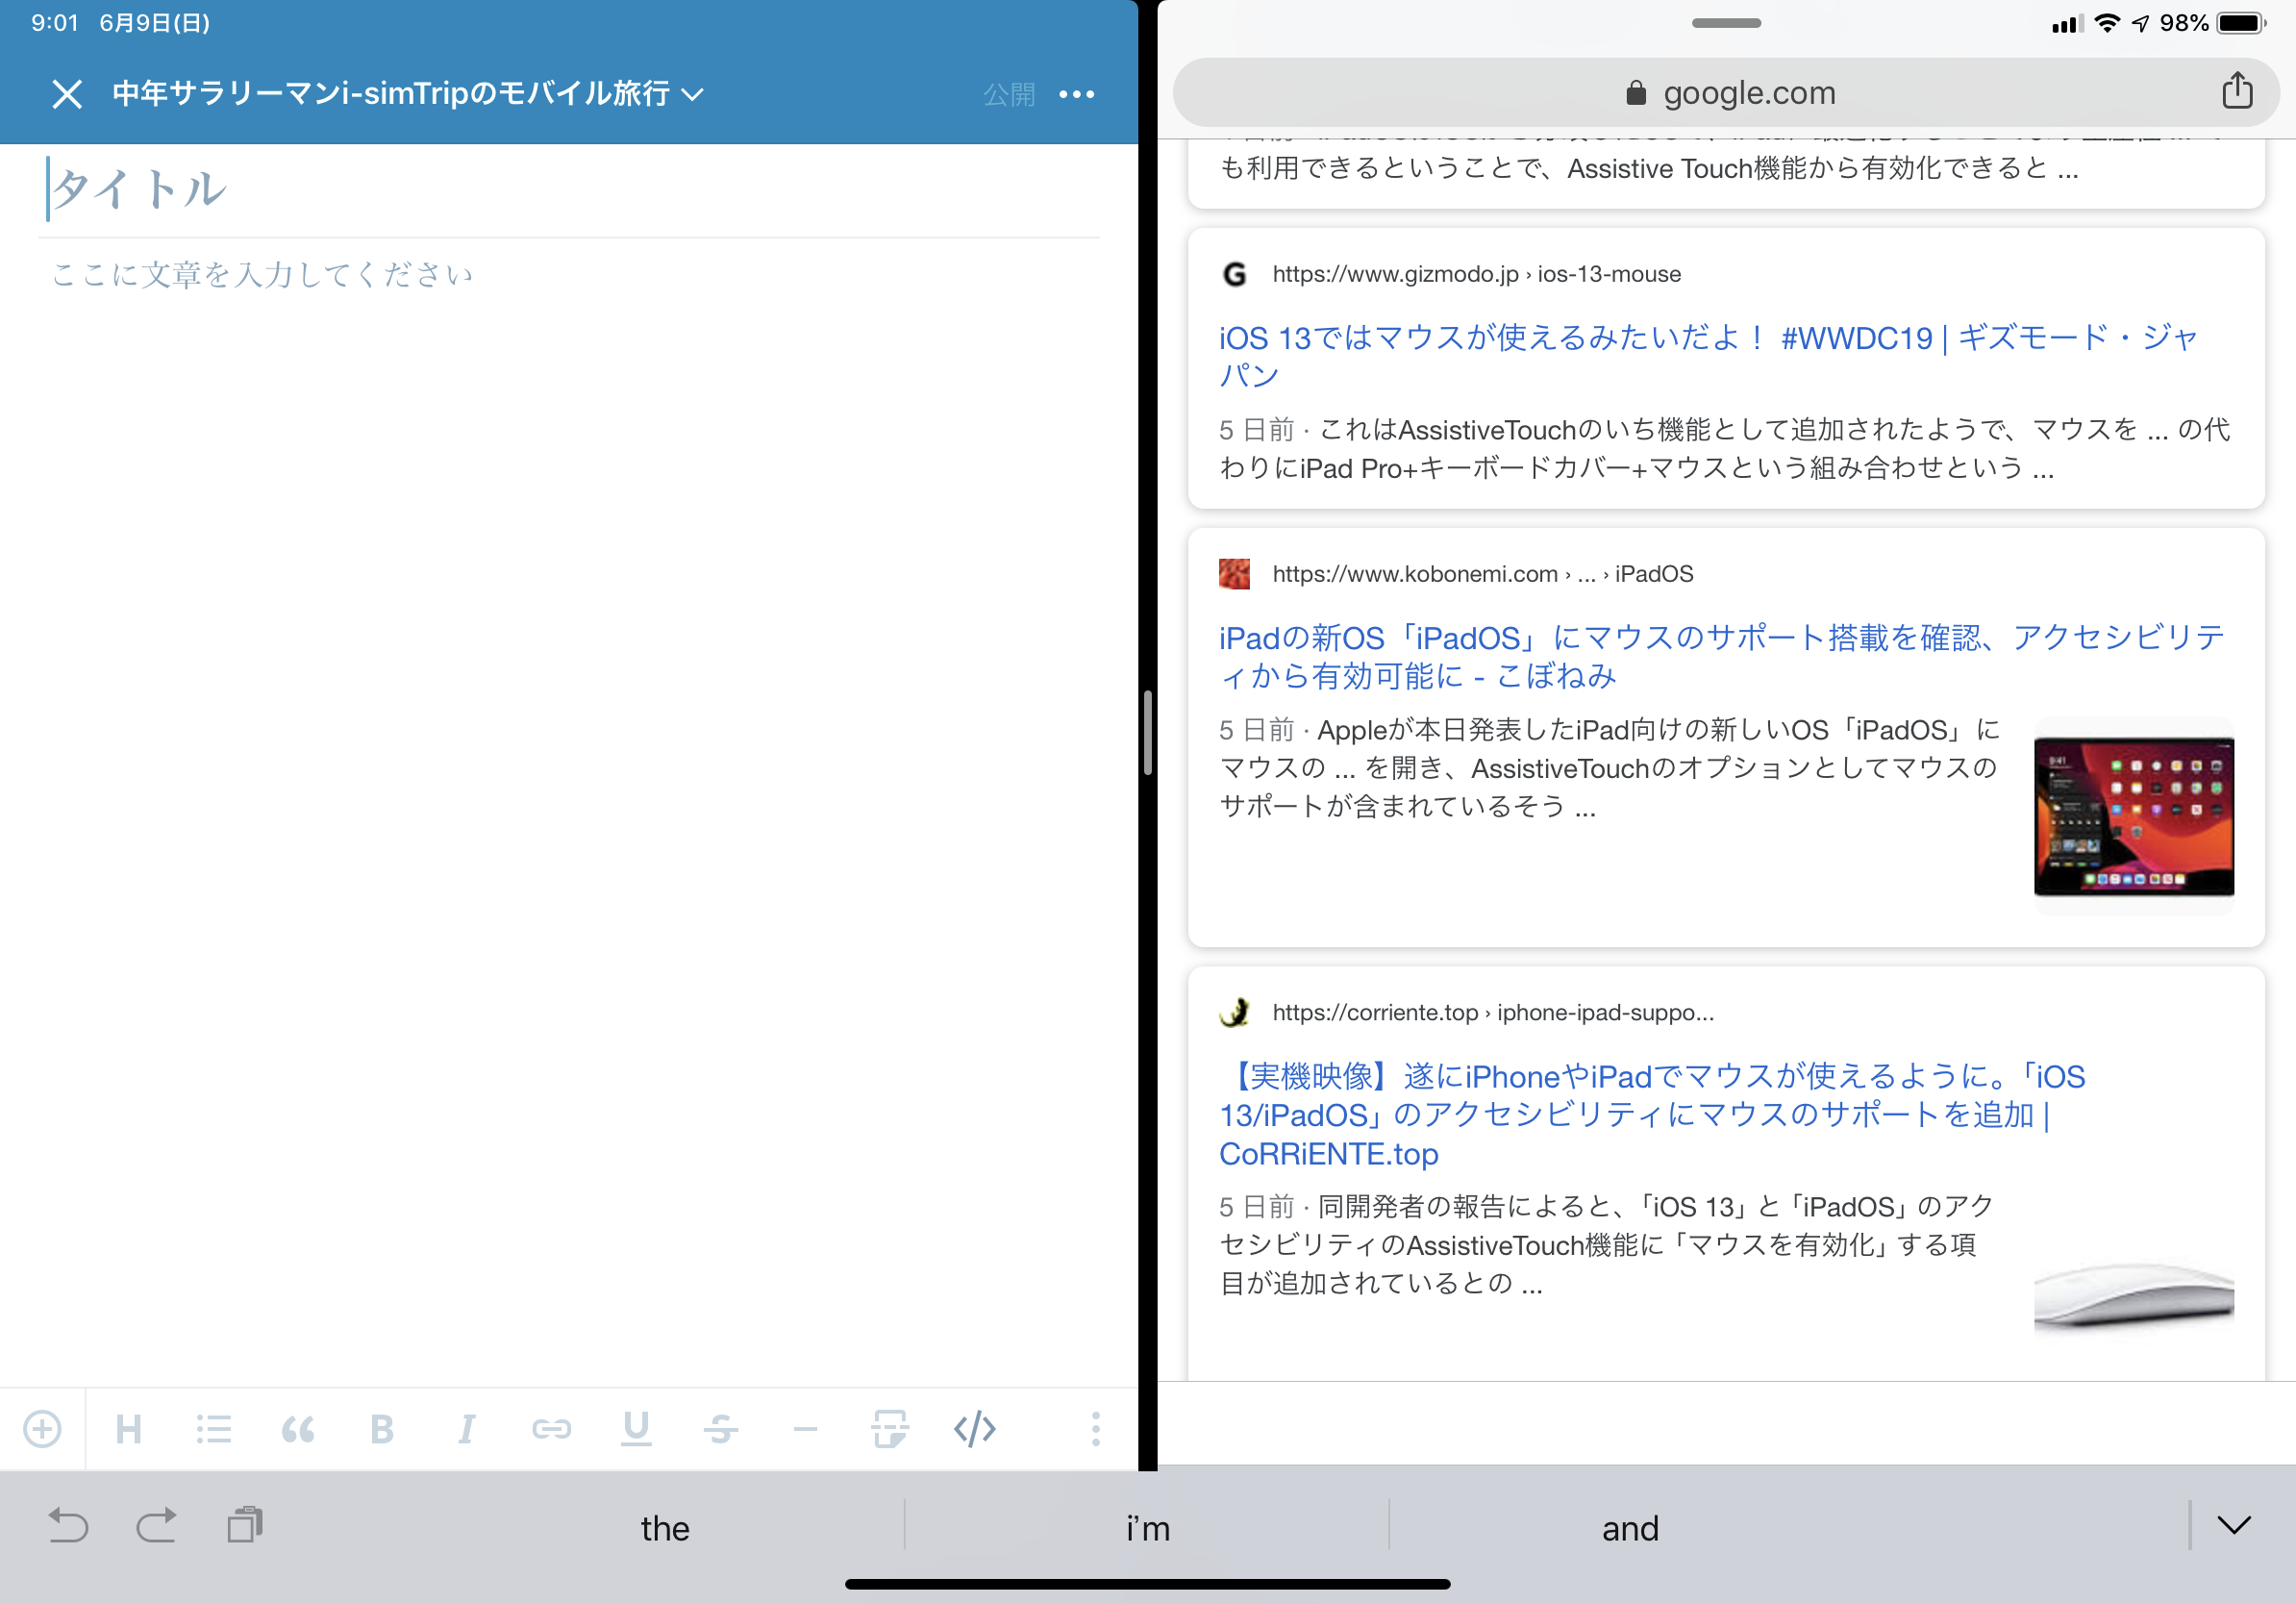Choose the 'i'm' keyboard suggestion
The image size is (2296, 1604).
pyautogui.click(x=1147, y=1528)
